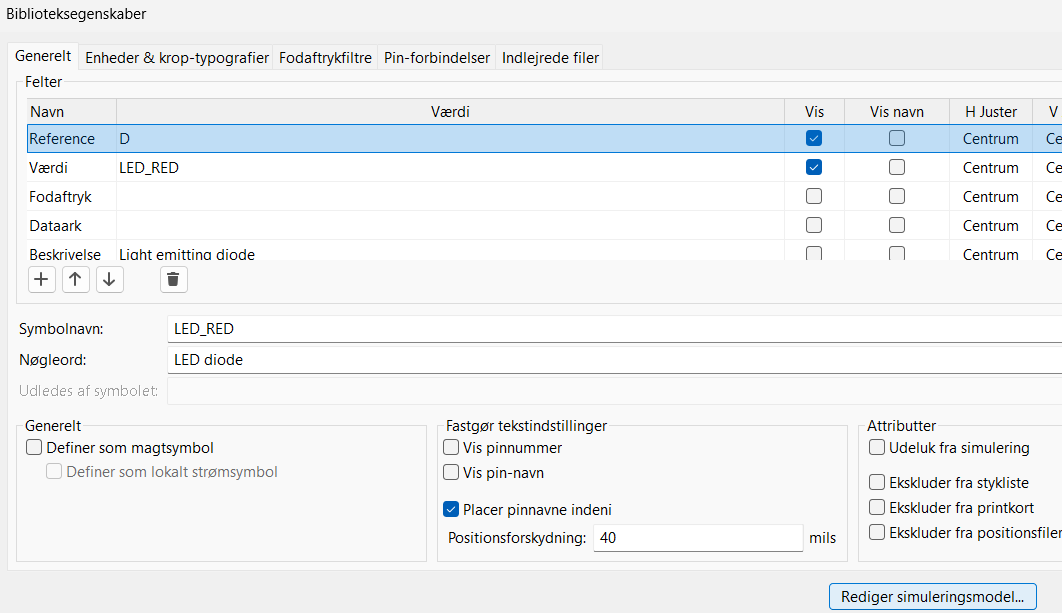
Task: Open H Juster dropdown cell for Værdi row
Action: point(990,167)
